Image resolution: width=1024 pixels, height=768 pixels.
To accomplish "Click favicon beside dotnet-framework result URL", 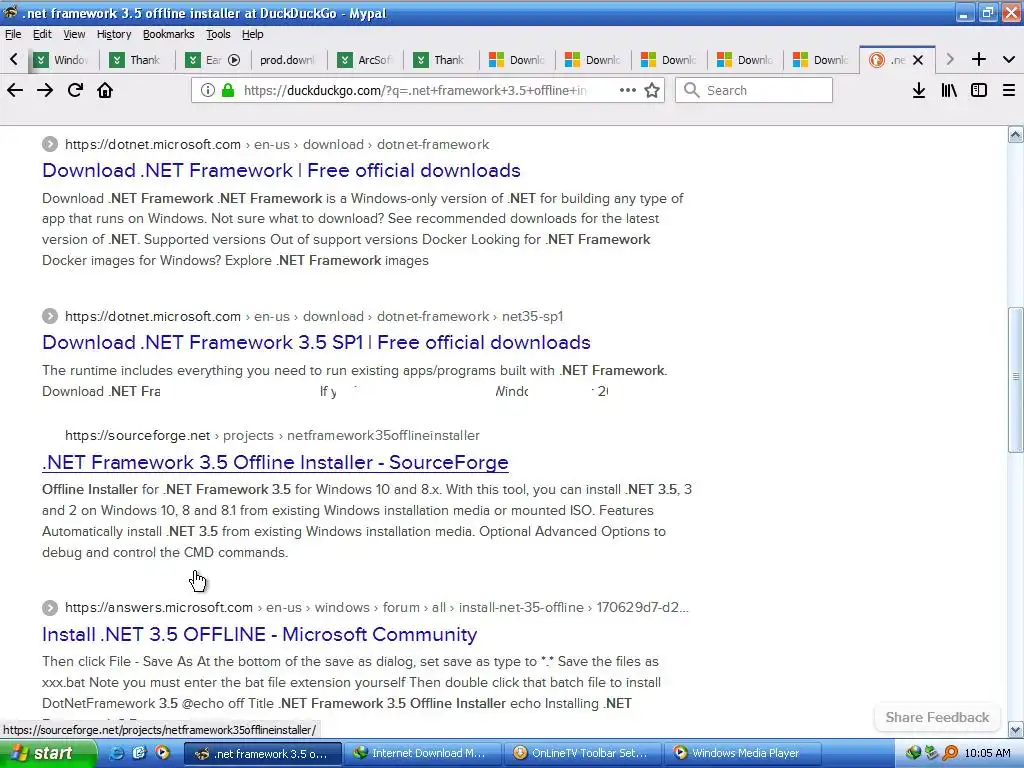I will click(50, 144).
